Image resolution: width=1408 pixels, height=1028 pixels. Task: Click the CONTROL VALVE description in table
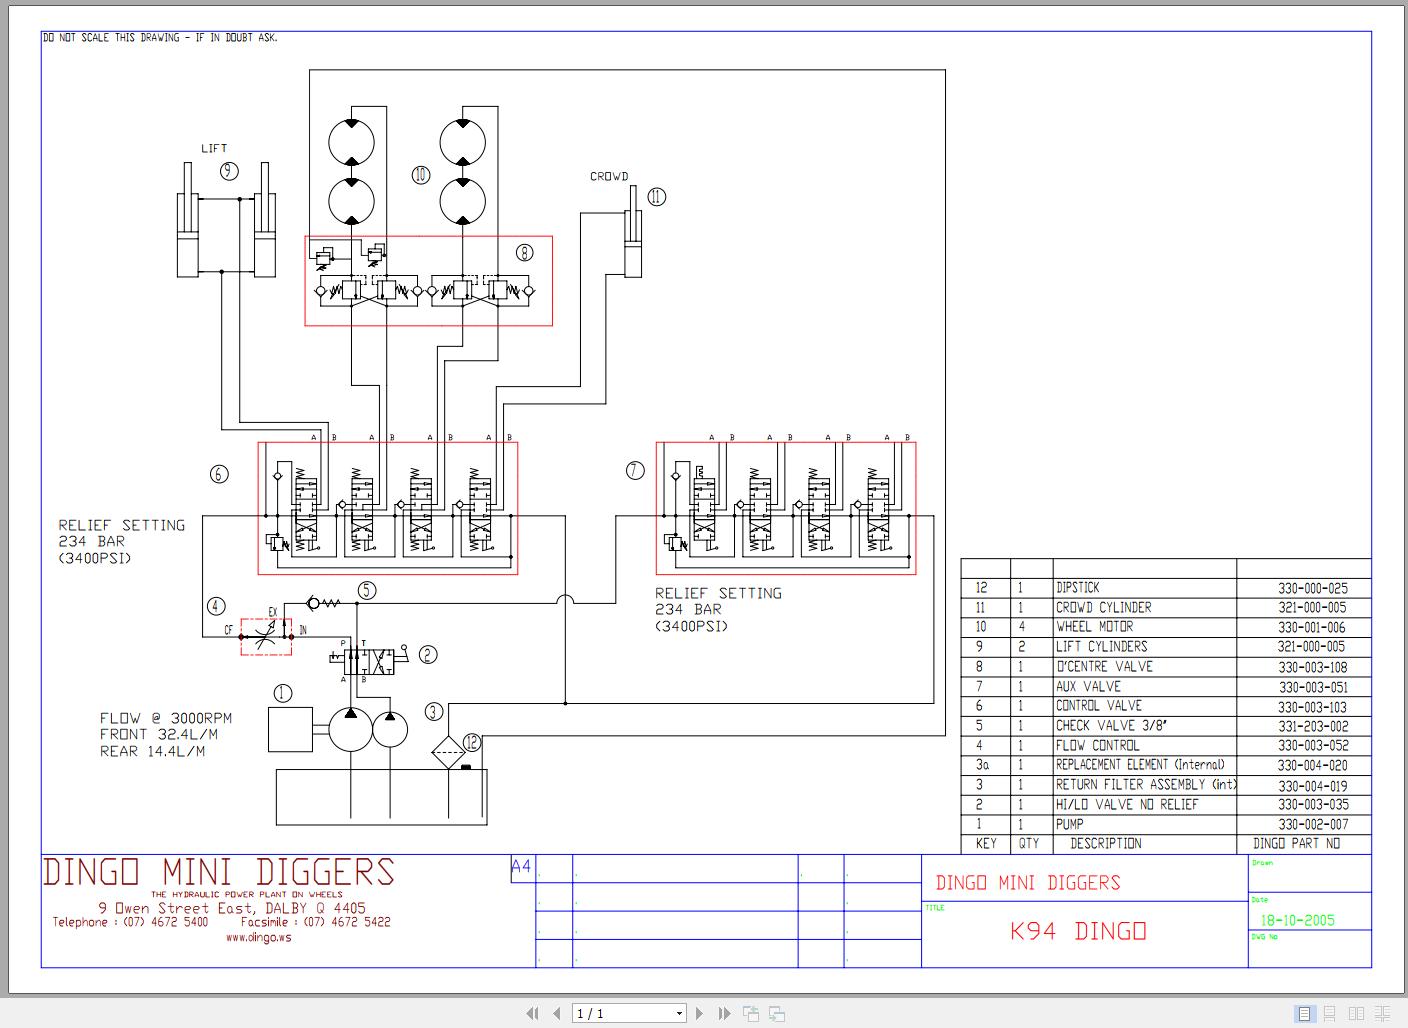pos(1099,706)
